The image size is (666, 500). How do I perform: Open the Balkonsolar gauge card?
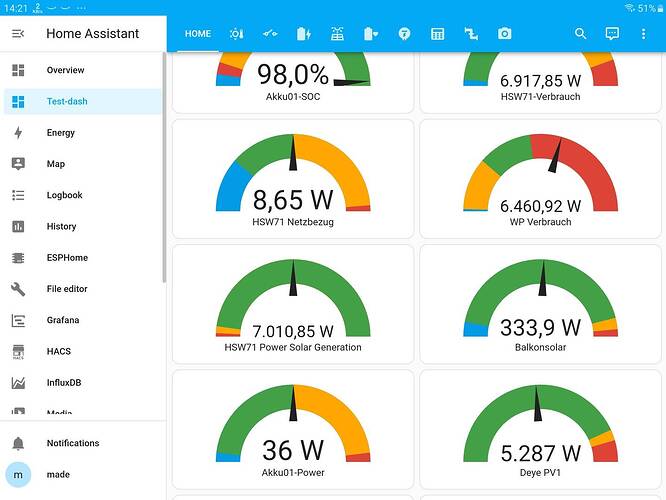pos(540,304)
